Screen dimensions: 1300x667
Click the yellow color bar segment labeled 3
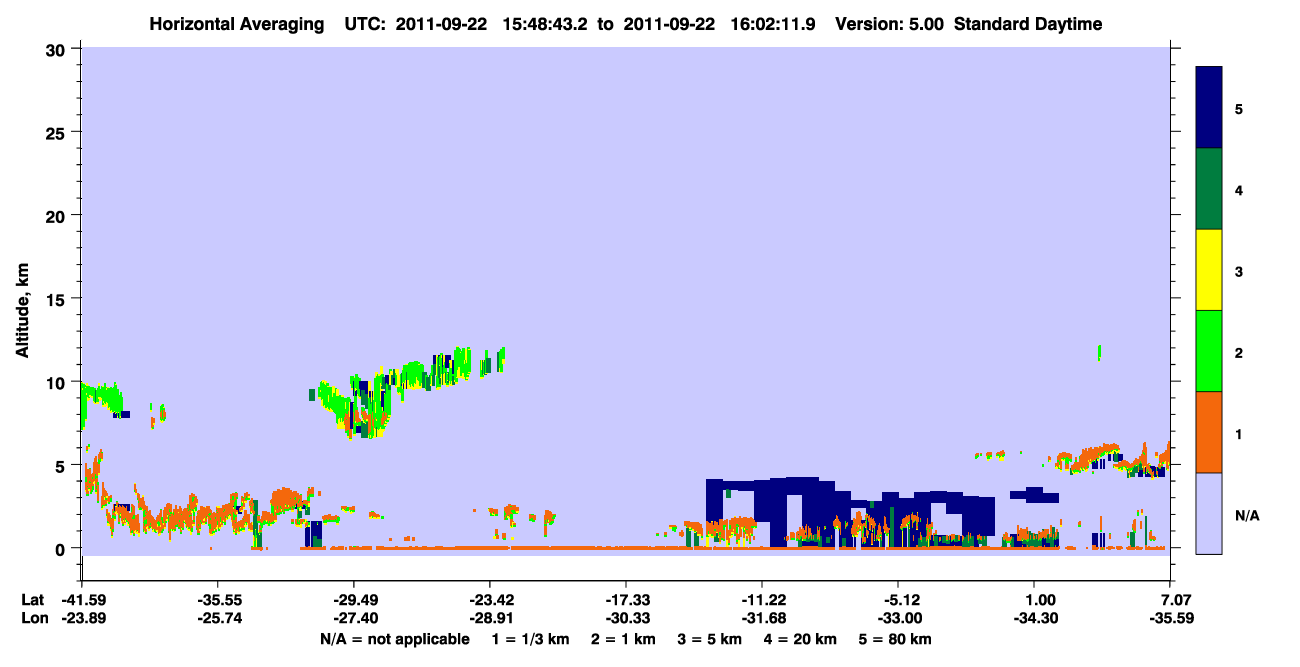coord(1209,270)
